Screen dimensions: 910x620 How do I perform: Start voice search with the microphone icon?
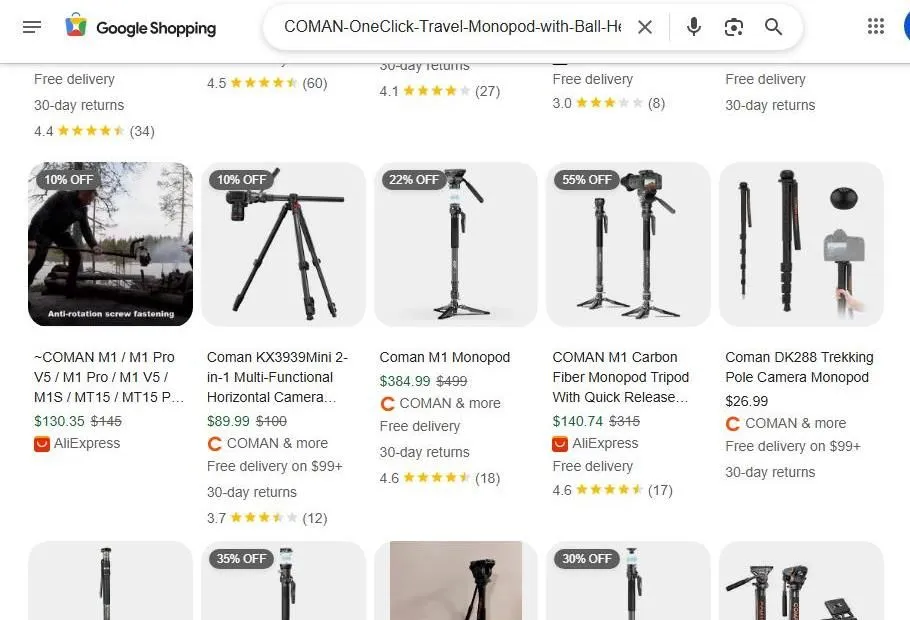point(693,27)
